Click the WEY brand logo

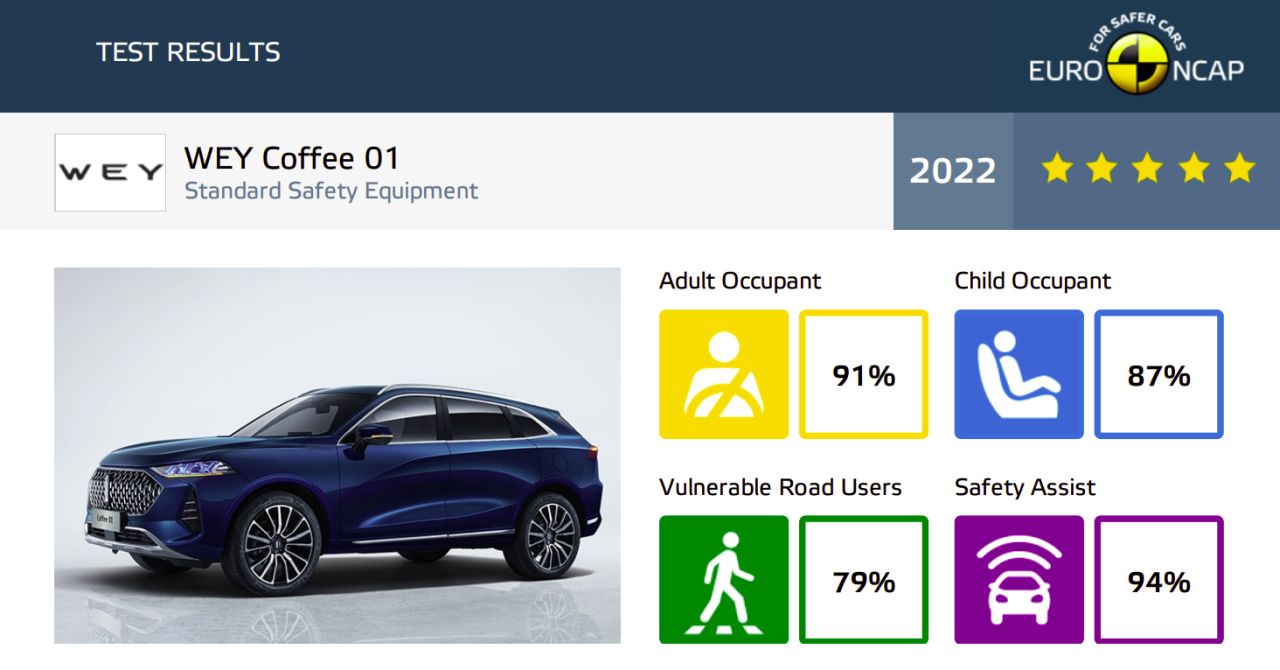coord(110,172)
